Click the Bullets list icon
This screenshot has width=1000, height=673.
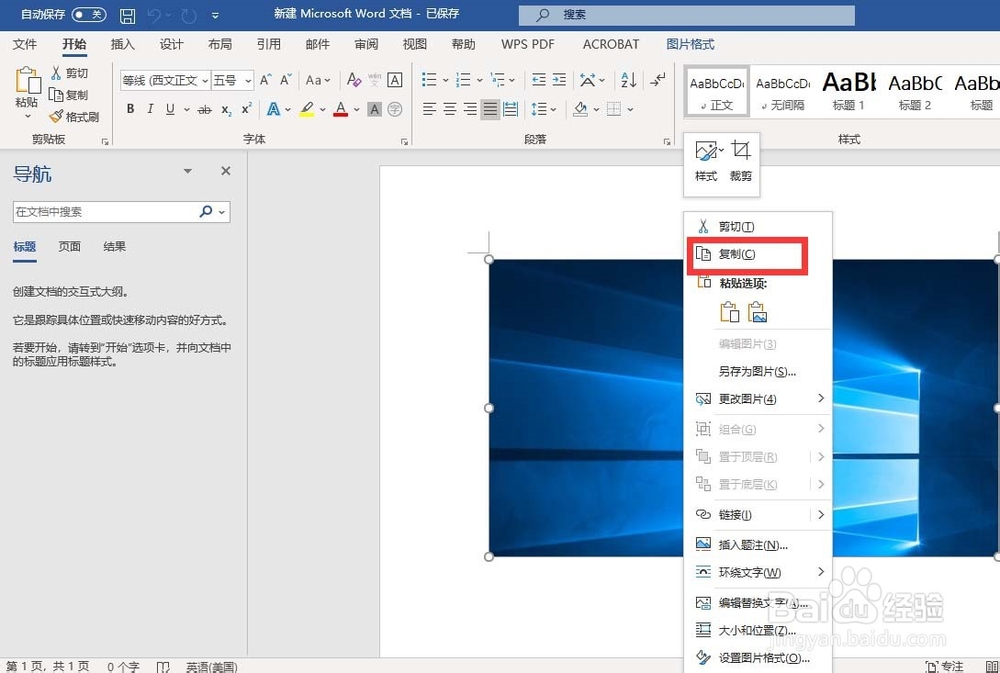pos(429,80)
